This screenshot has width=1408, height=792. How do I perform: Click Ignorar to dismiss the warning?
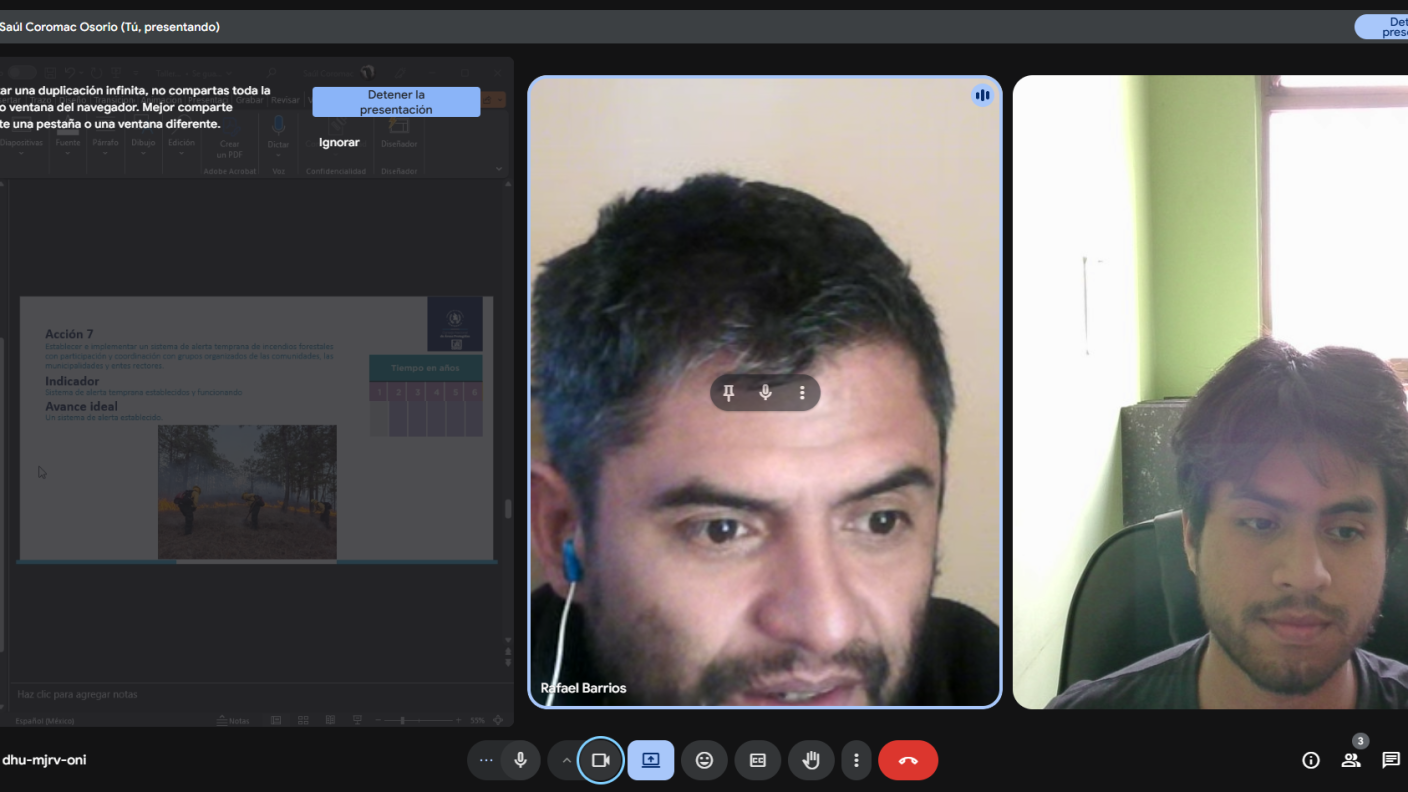pos(339,142)
